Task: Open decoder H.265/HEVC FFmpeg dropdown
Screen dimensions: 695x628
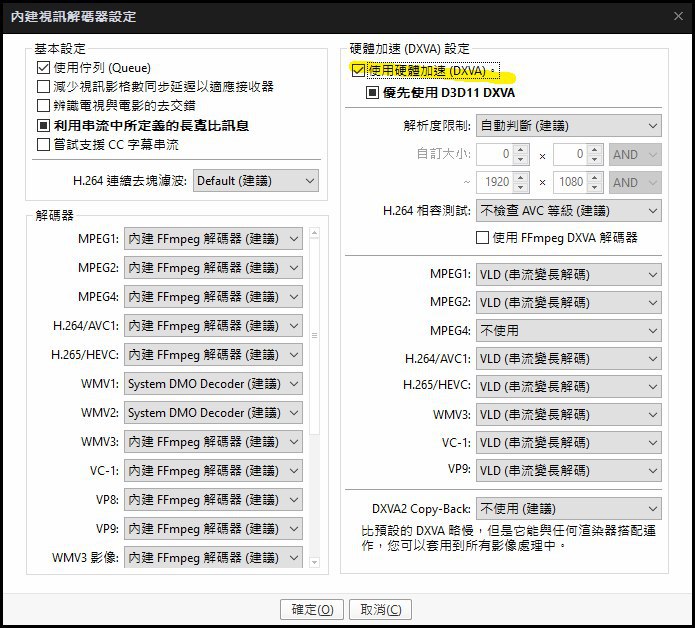Action: coord(213,355)
